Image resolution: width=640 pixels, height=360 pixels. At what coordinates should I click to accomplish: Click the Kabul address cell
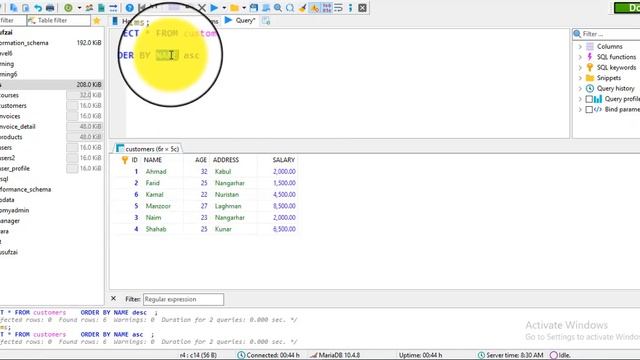pos(223,171)
